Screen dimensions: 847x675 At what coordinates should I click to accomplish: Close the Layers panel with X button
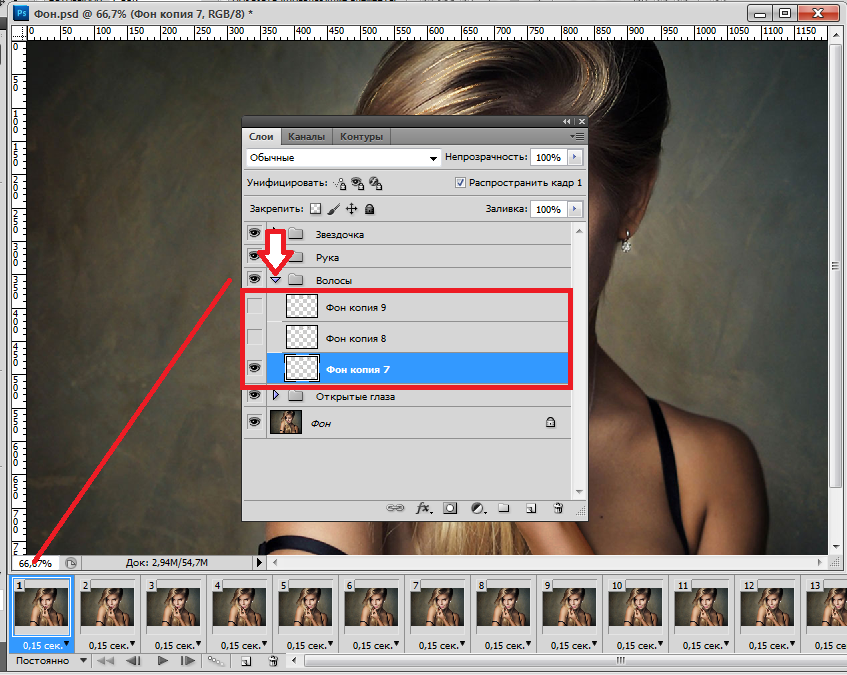582,122
